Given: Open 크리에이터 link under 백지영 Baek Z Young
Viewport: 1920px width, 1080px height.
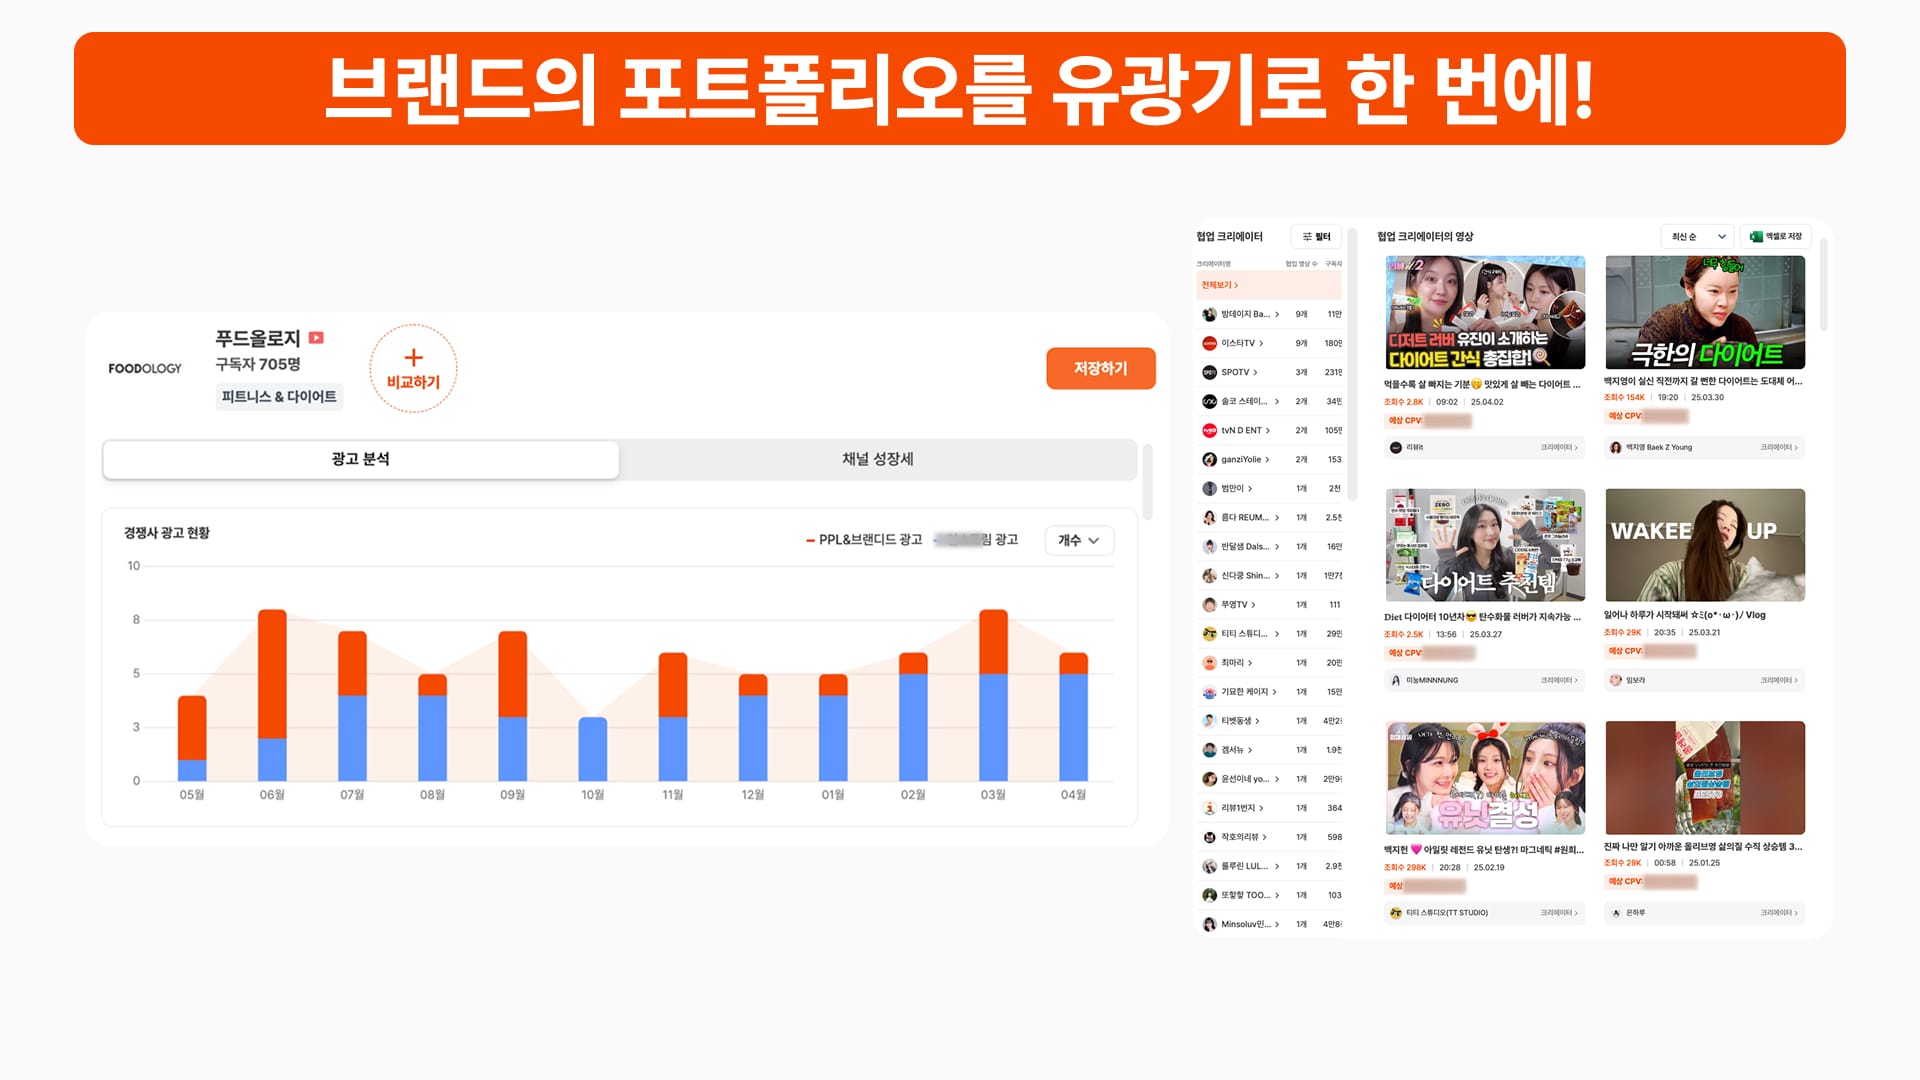Looking at the screenshot, I should click(1778, 448).
